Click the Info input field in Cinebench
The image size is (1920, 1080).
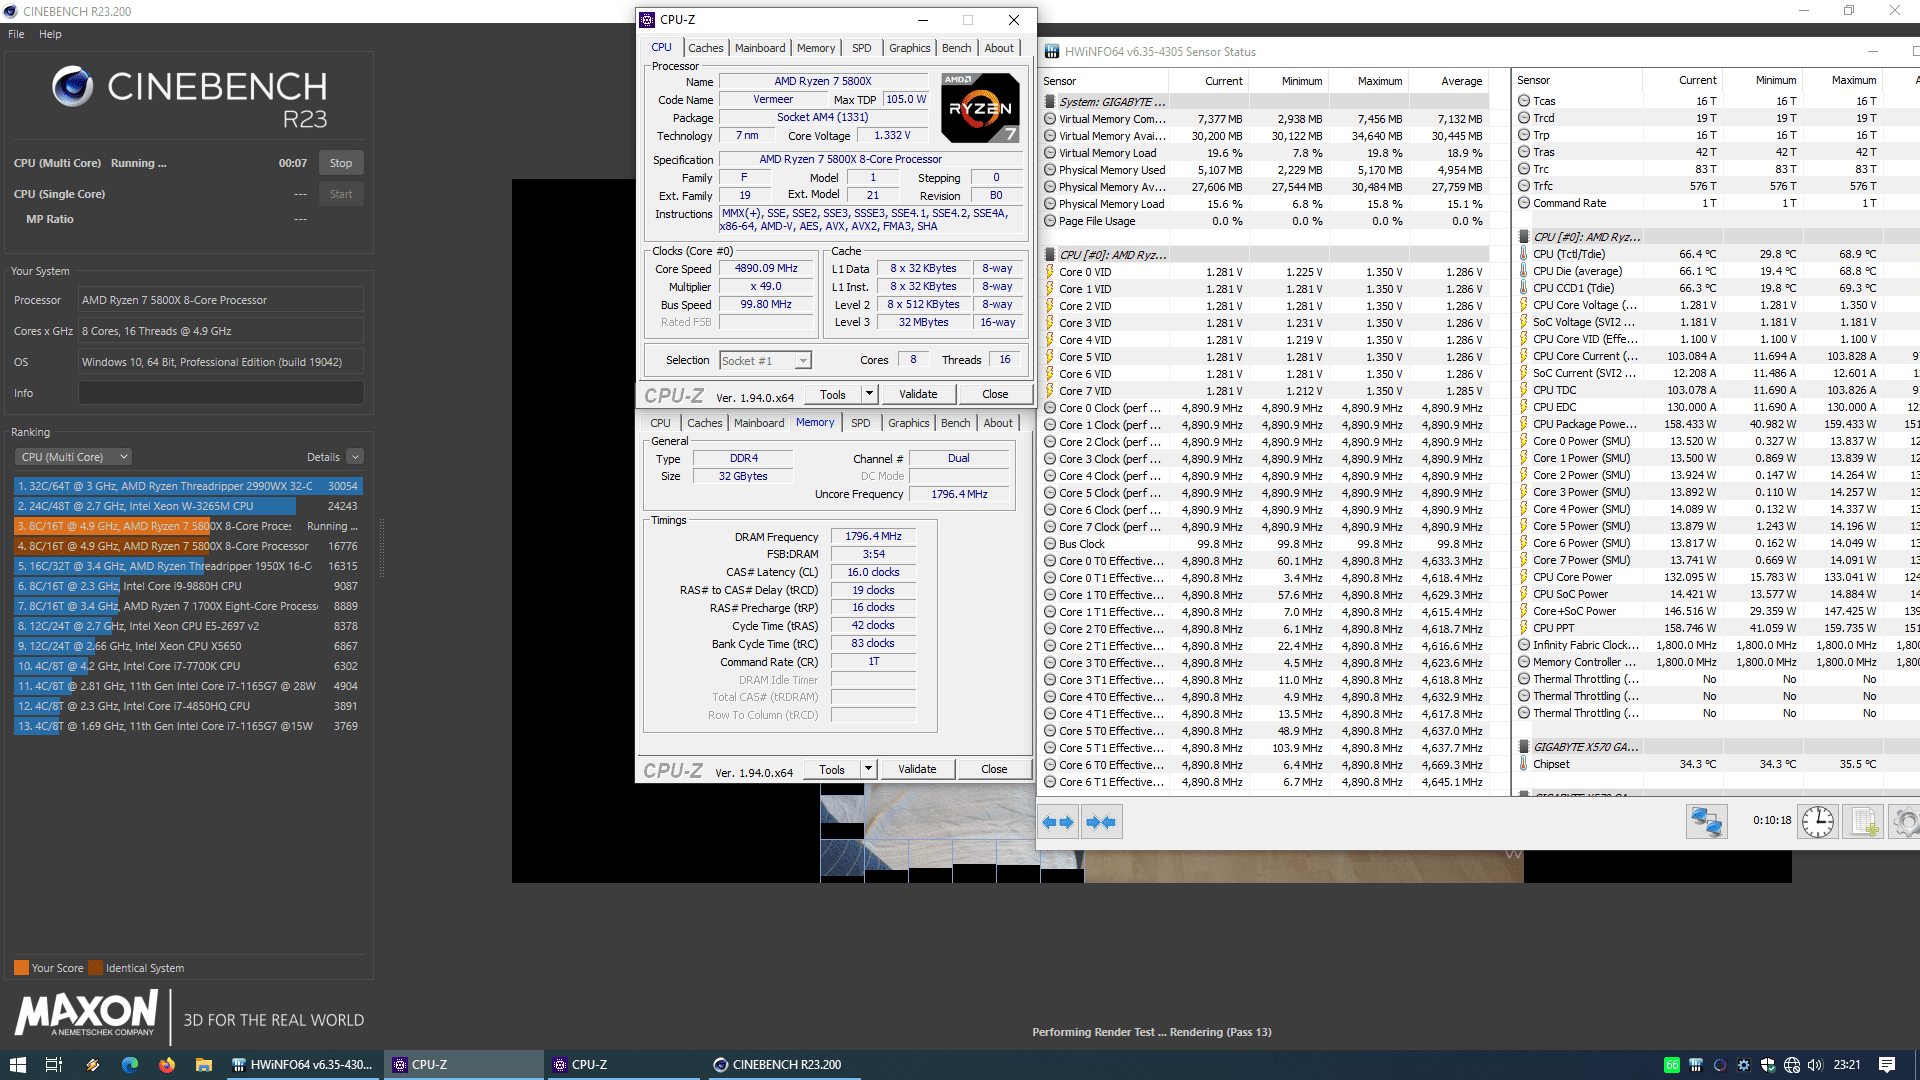click(x=221, y=393)
